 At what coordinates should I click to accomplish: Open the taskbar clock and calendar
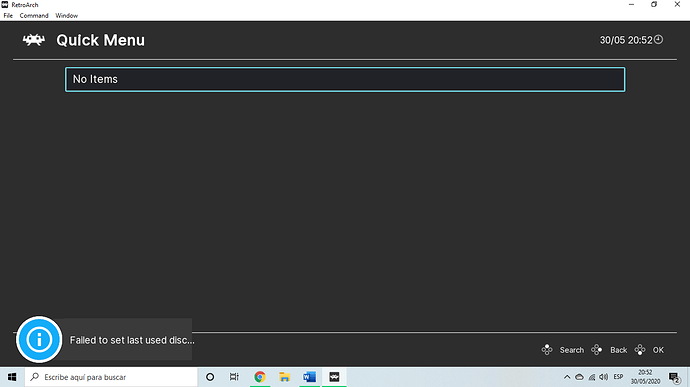pyautogui.click(x=645, y=377)
